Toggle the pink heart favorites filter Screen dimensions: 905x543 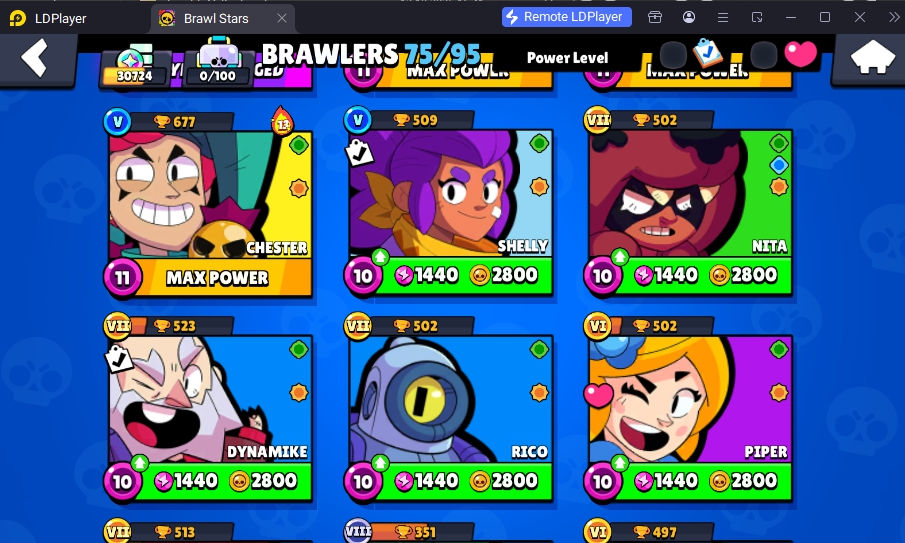tap(801, 54)
